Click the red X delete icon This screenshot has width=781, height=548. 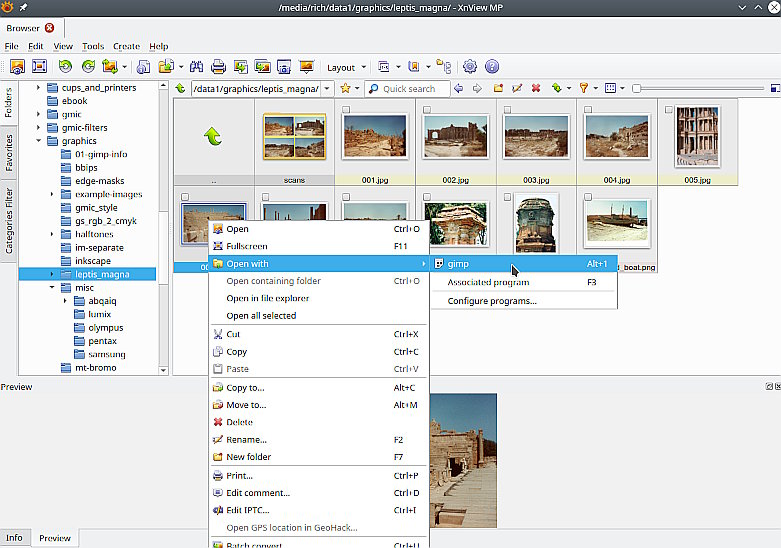[536, 89]
